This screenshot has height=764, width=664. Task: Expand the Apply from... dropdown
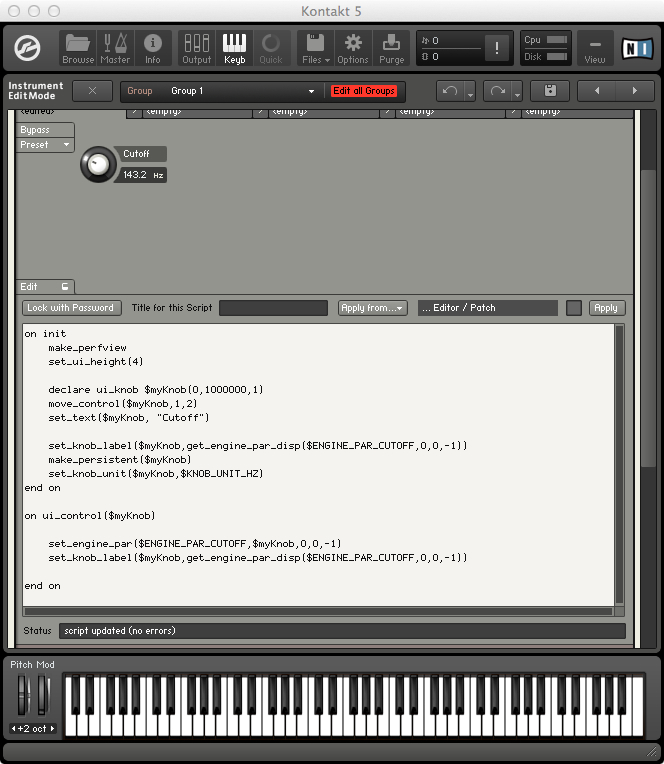click(372, 308)
